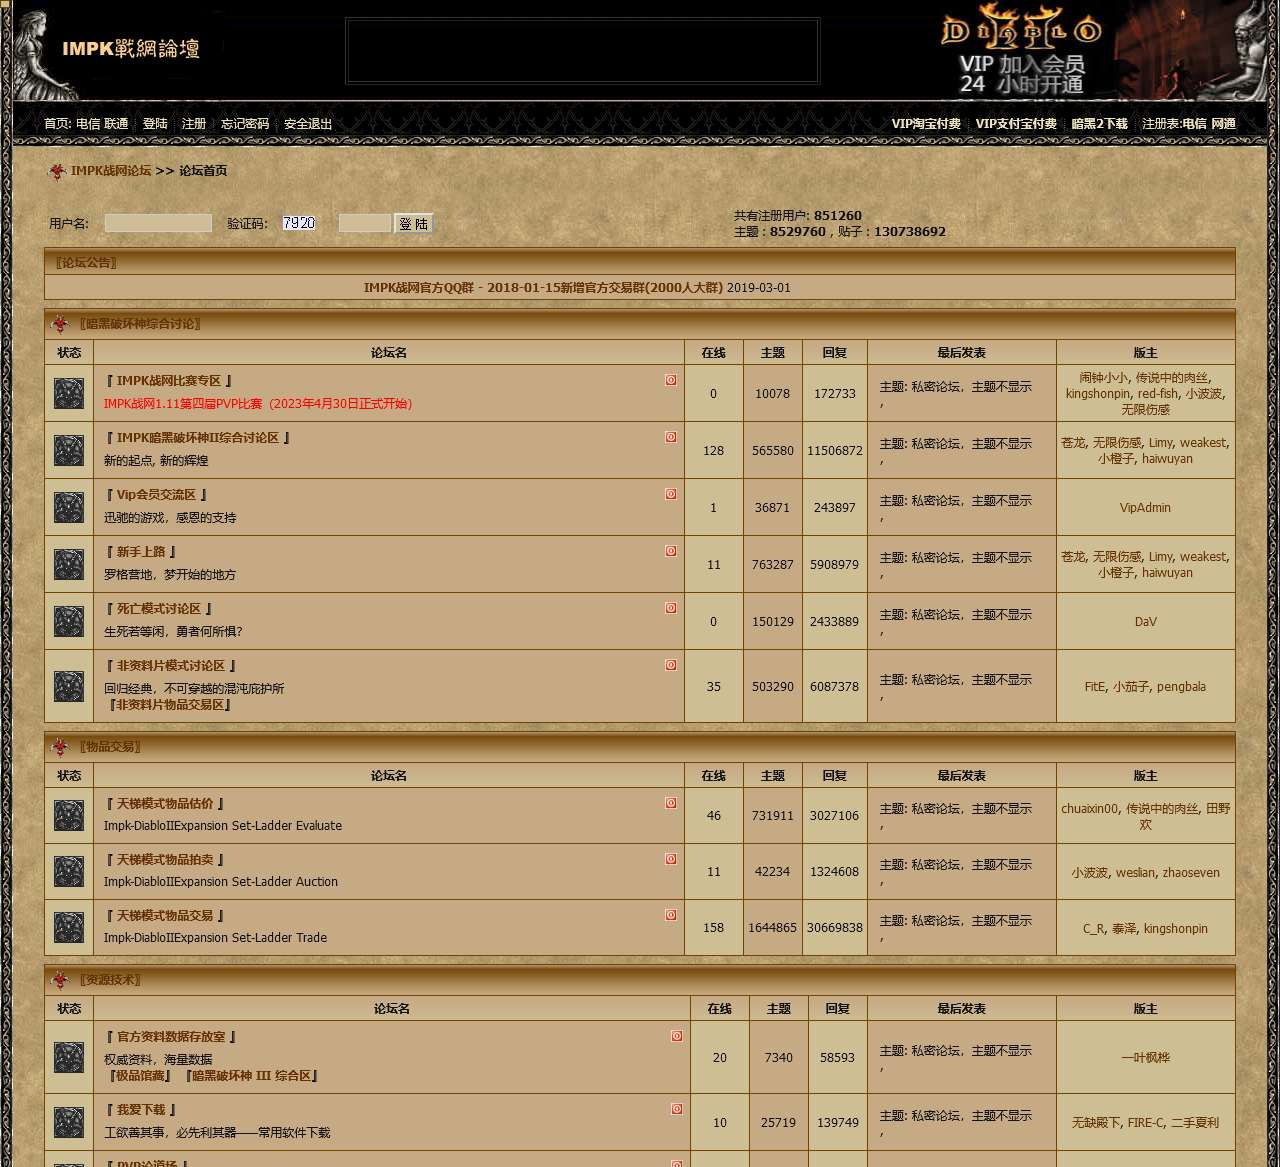Screen dimensions: 1280x1167
Task: Click the red icon beside 我爱下载
Action: [677, 1108]
